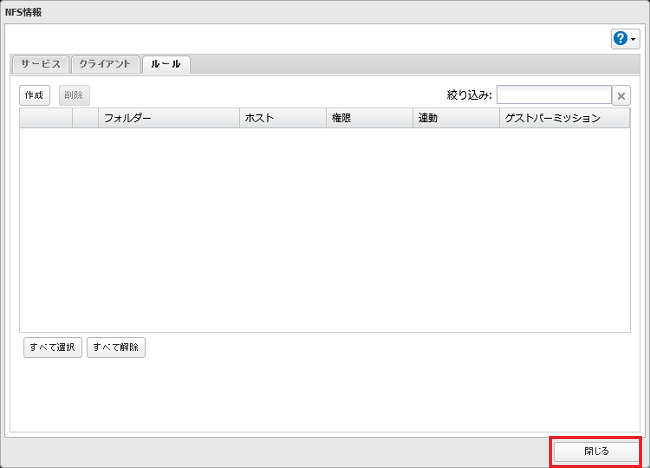Open the help question-mark menu
The width and height of the screenshot is (650, 468).
coord(625,39)
